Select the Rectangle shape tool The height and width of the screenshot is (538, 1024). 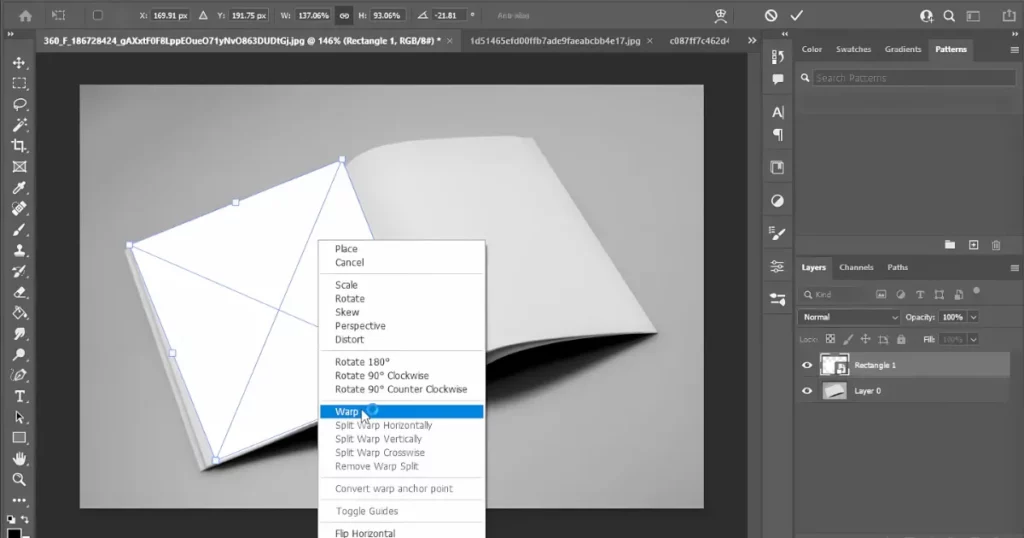tap(20, 438)
